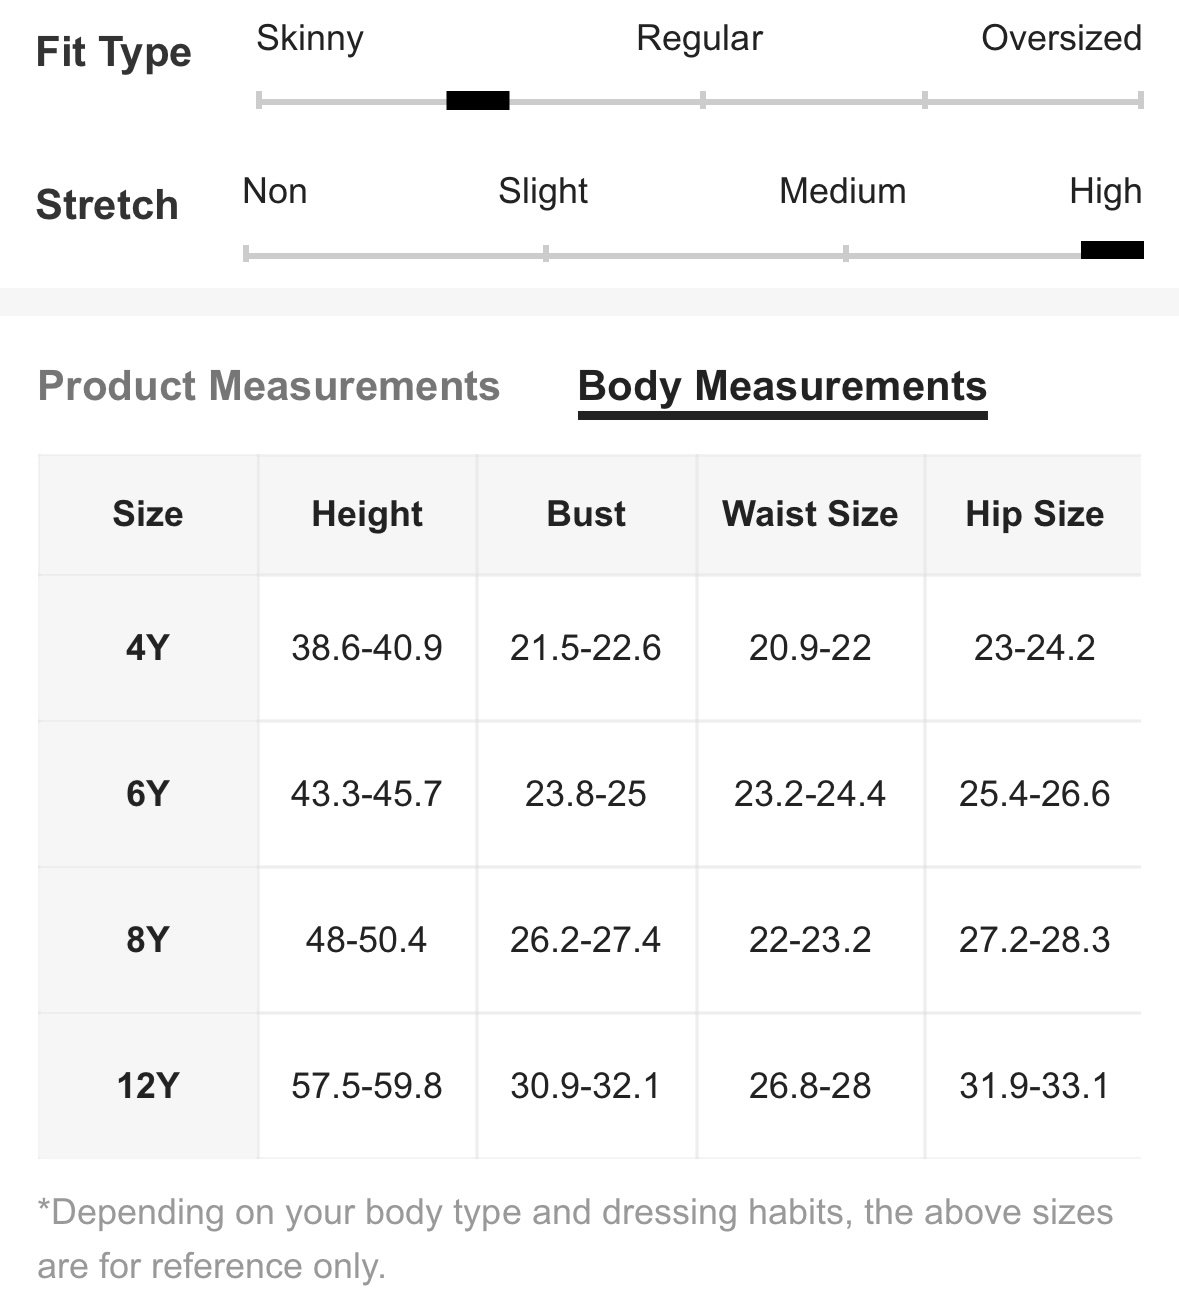The width and height of the screenshot is (1179, 1301).
Task: Click the Slight stretch label
Action: 543,191
